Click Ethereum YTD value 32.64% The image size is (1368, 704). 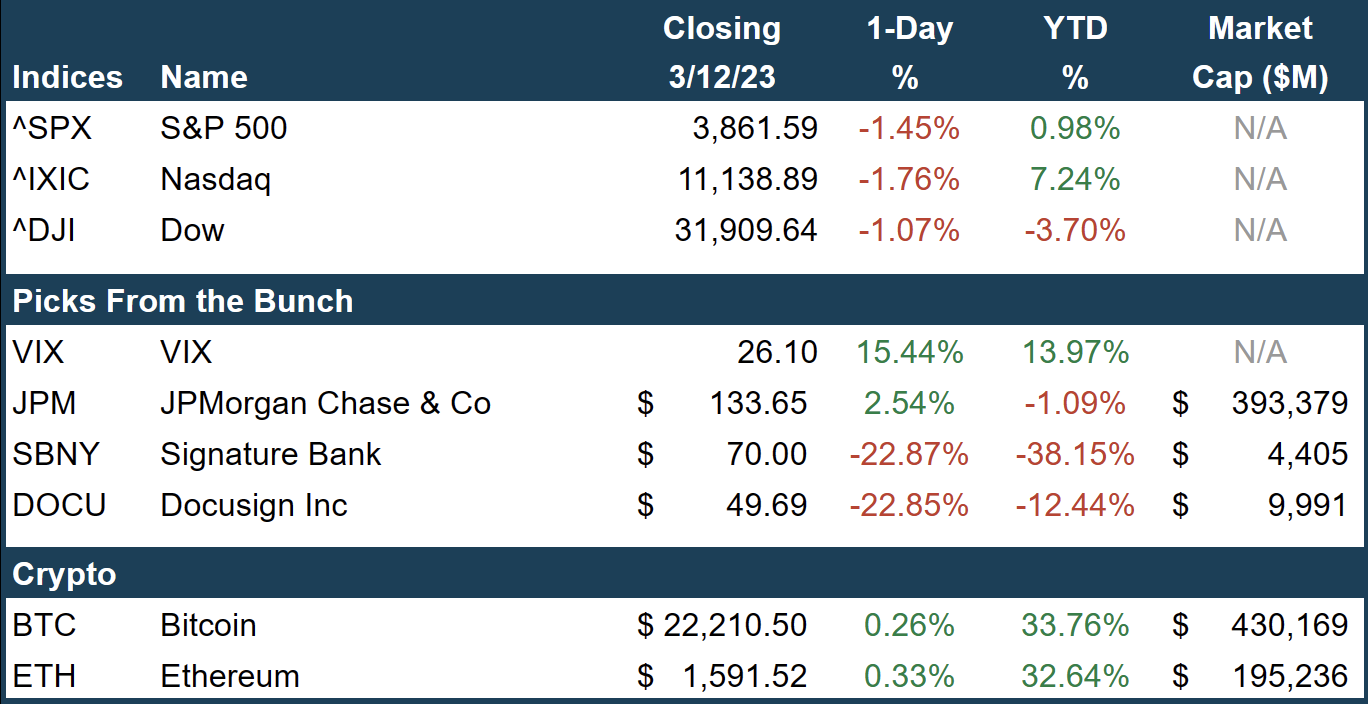[1075, 677]
